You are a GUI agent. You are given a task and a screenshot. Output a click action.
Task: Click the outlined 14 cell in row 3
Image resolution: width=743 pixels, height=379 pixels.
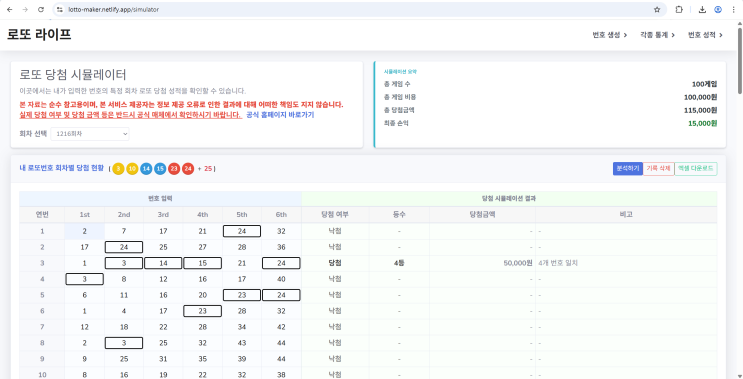(x=163, y=263)
